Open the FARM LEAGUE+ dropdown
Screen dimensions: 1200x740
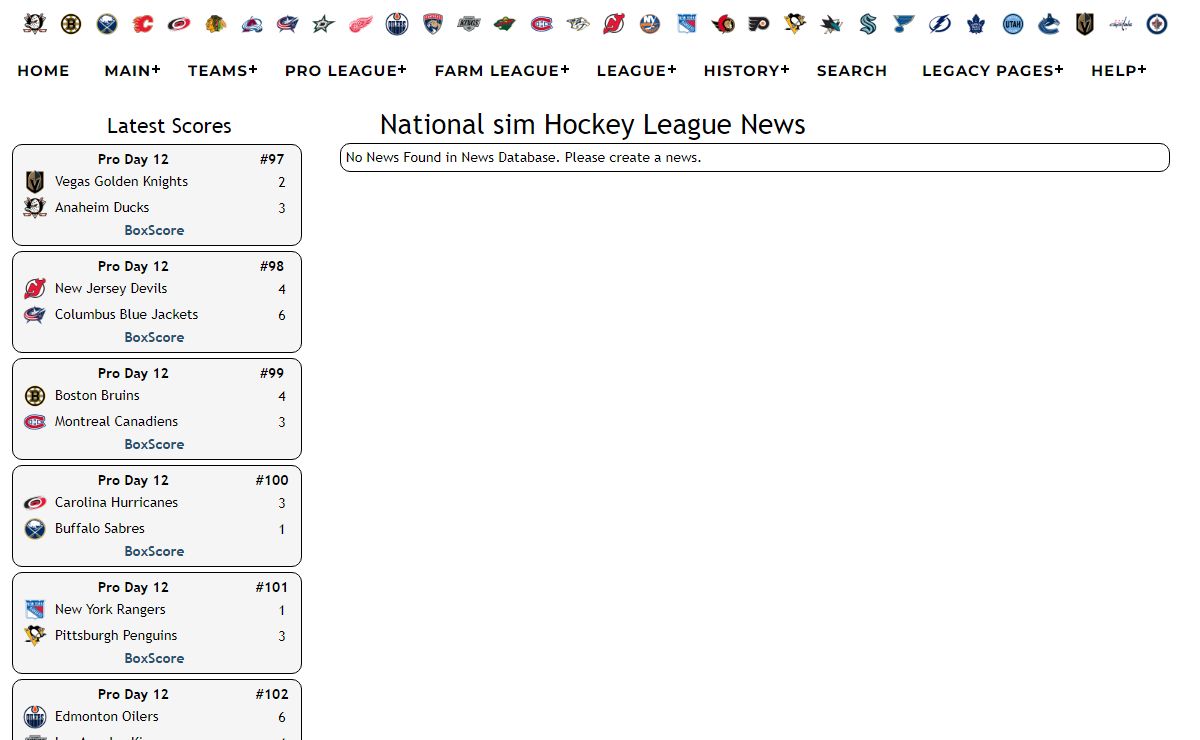pyautogui.click(x=502, y=70)
